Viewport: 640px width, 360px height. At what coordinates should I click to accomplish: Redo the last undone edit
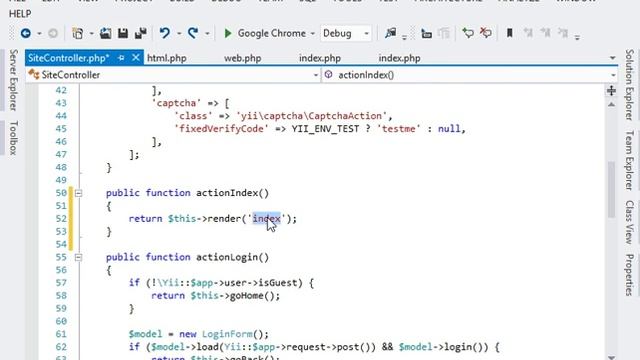[x=193, y=33]
